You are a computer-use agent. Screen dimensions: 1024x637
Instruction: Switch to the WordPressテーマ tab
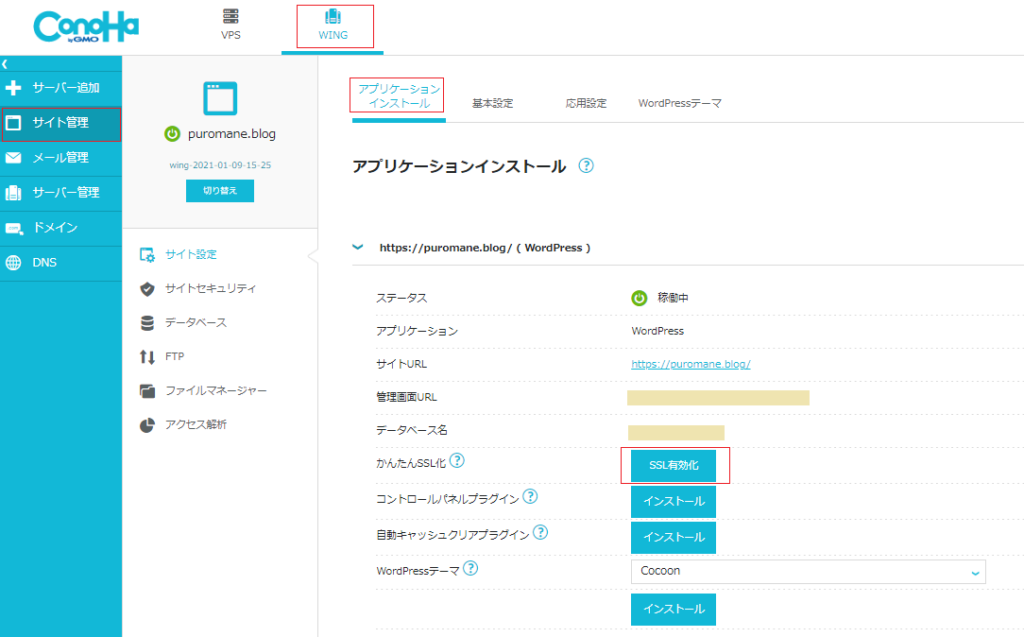[x=680, y=103]
